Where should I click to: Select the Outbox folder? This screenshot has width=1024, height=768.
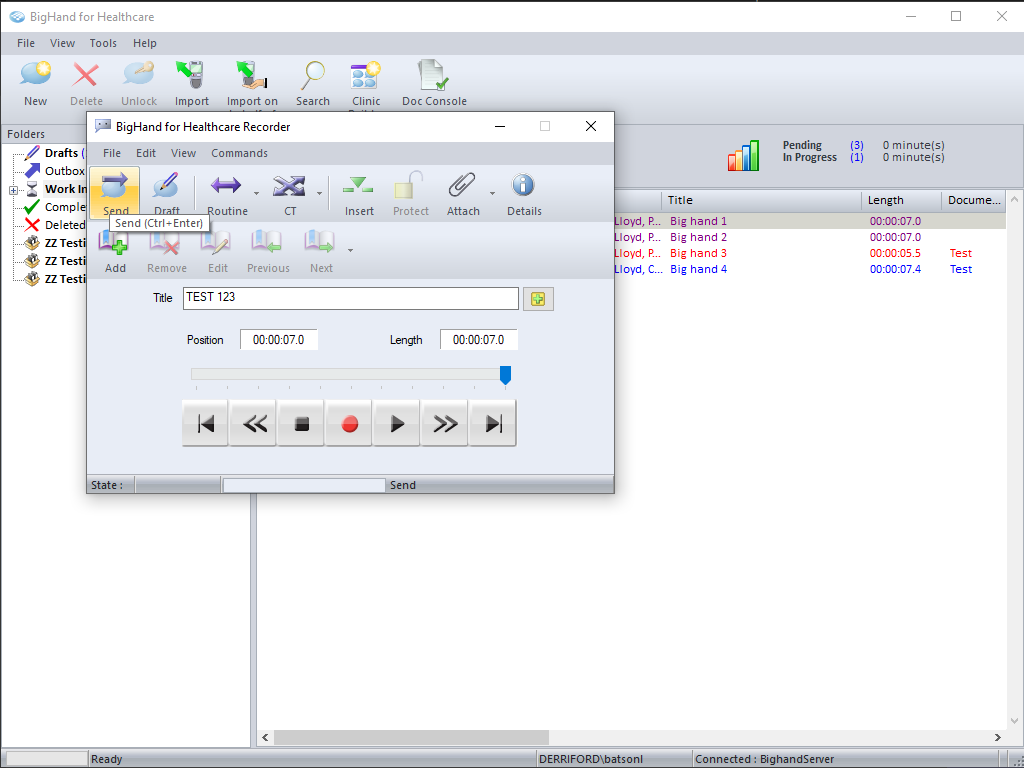55,171
